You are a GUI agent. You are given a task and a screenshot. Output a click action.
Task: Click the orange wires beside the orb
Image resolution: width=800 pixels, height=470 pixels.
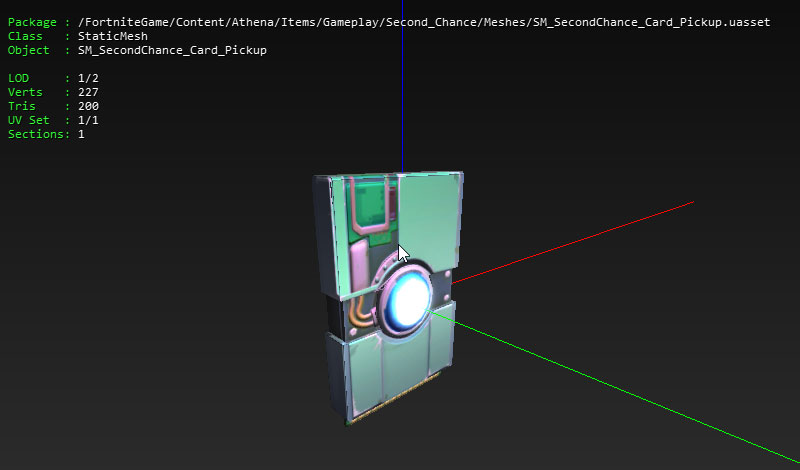pos(364,315)
